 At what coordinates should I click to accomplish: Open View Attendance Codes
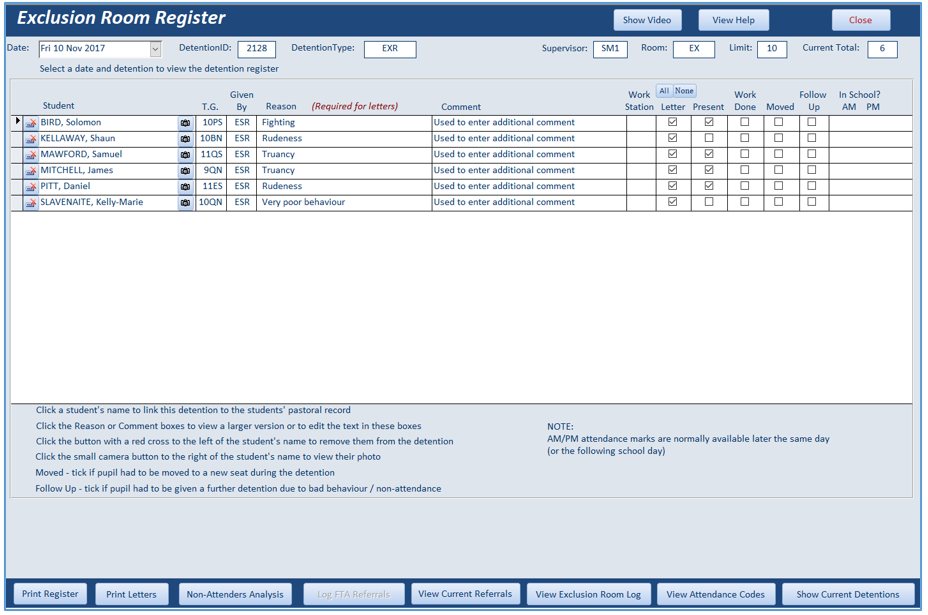(x=716, y=594)
